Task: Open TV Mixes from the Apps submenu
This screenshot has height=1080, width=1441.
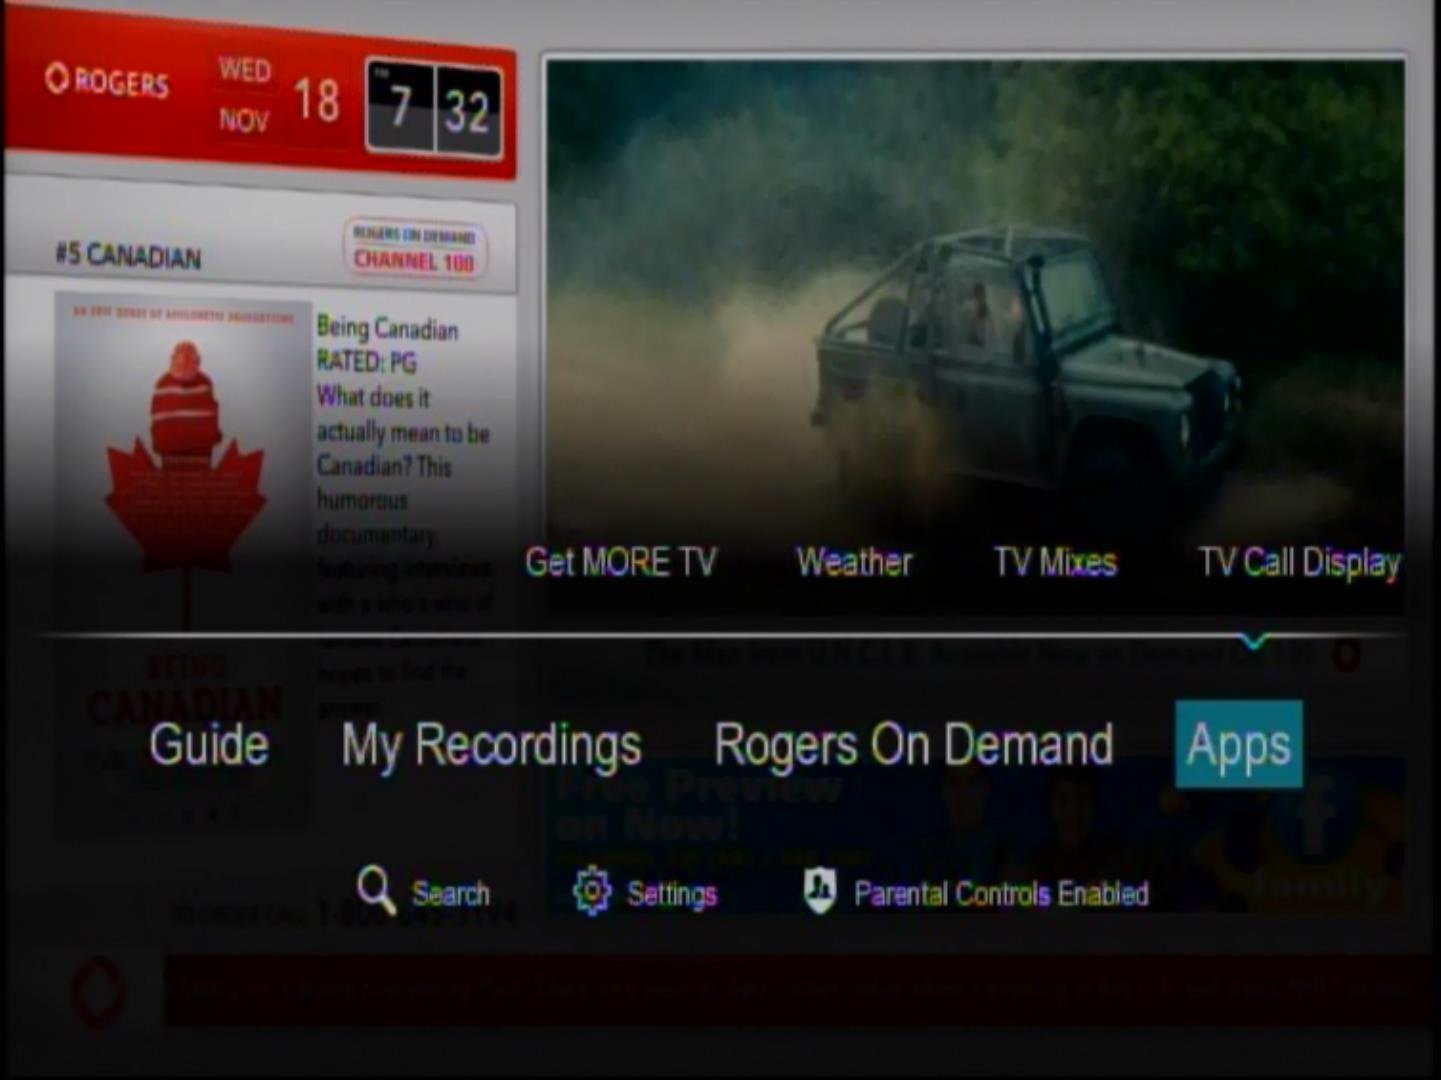Action: pyautogui.click(x=1055, y=562)
